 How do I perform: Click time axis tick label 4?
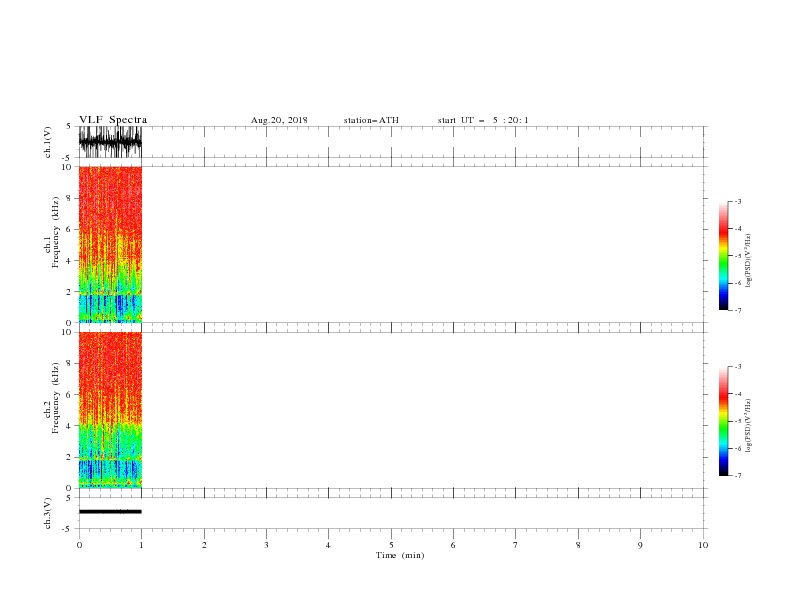point(328,545)
